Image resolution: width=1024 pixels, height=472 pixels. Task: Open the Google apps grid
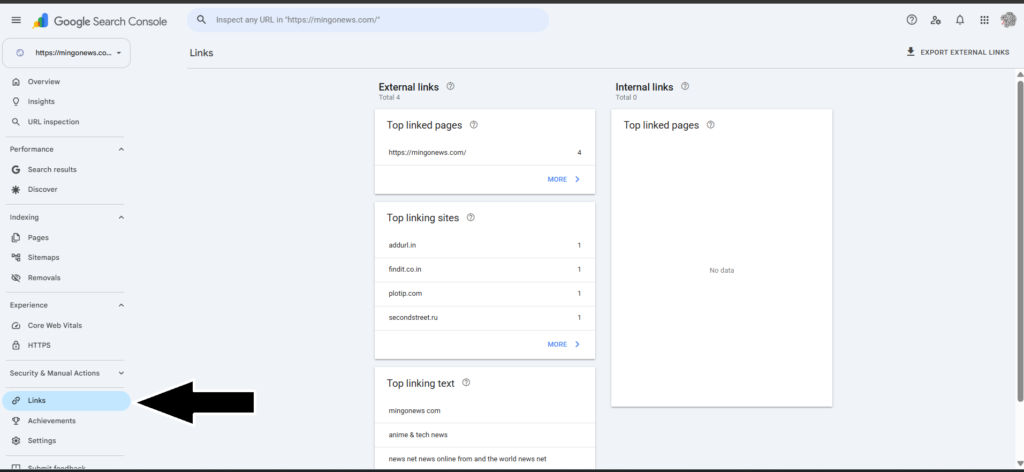[984, 20]
